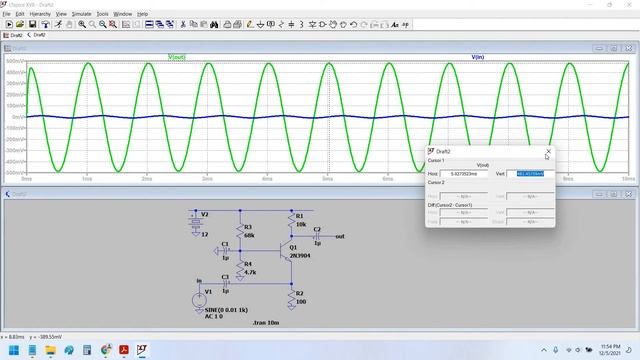Viewport: 640px width, 360px height.
Task: Save the schematic with the floppy disk icon
Action: (x=32, y=24)
